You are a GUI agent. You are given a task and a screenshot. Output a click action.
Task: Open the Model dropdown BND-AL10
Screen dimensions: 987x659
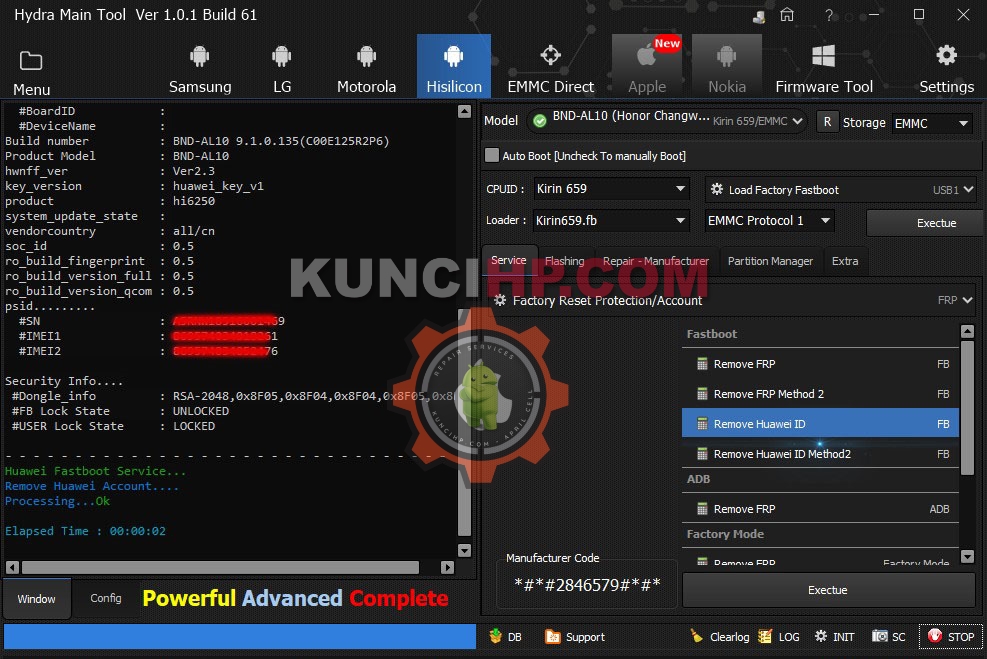[x=667, y=120]
